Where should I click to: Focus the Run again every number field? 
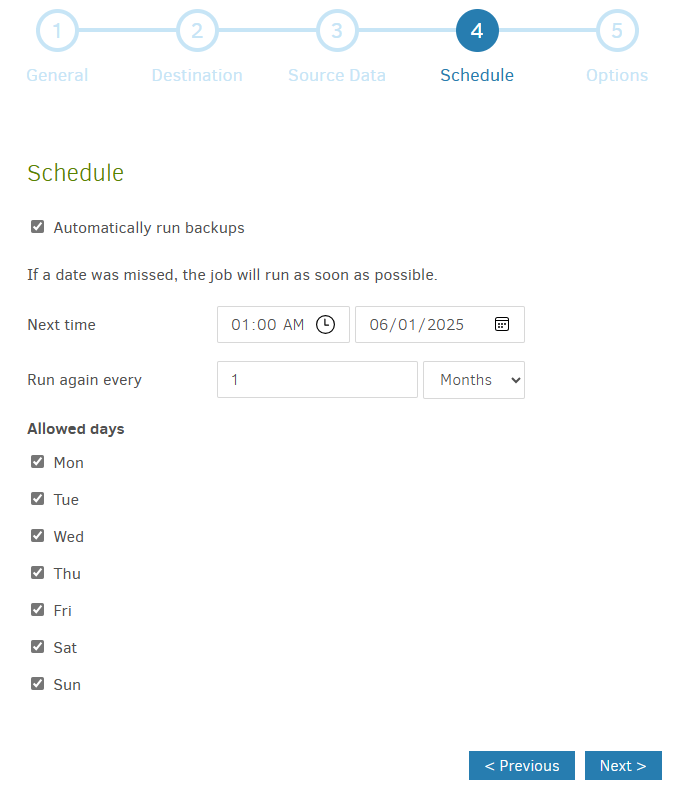click(x=317, y=380)
